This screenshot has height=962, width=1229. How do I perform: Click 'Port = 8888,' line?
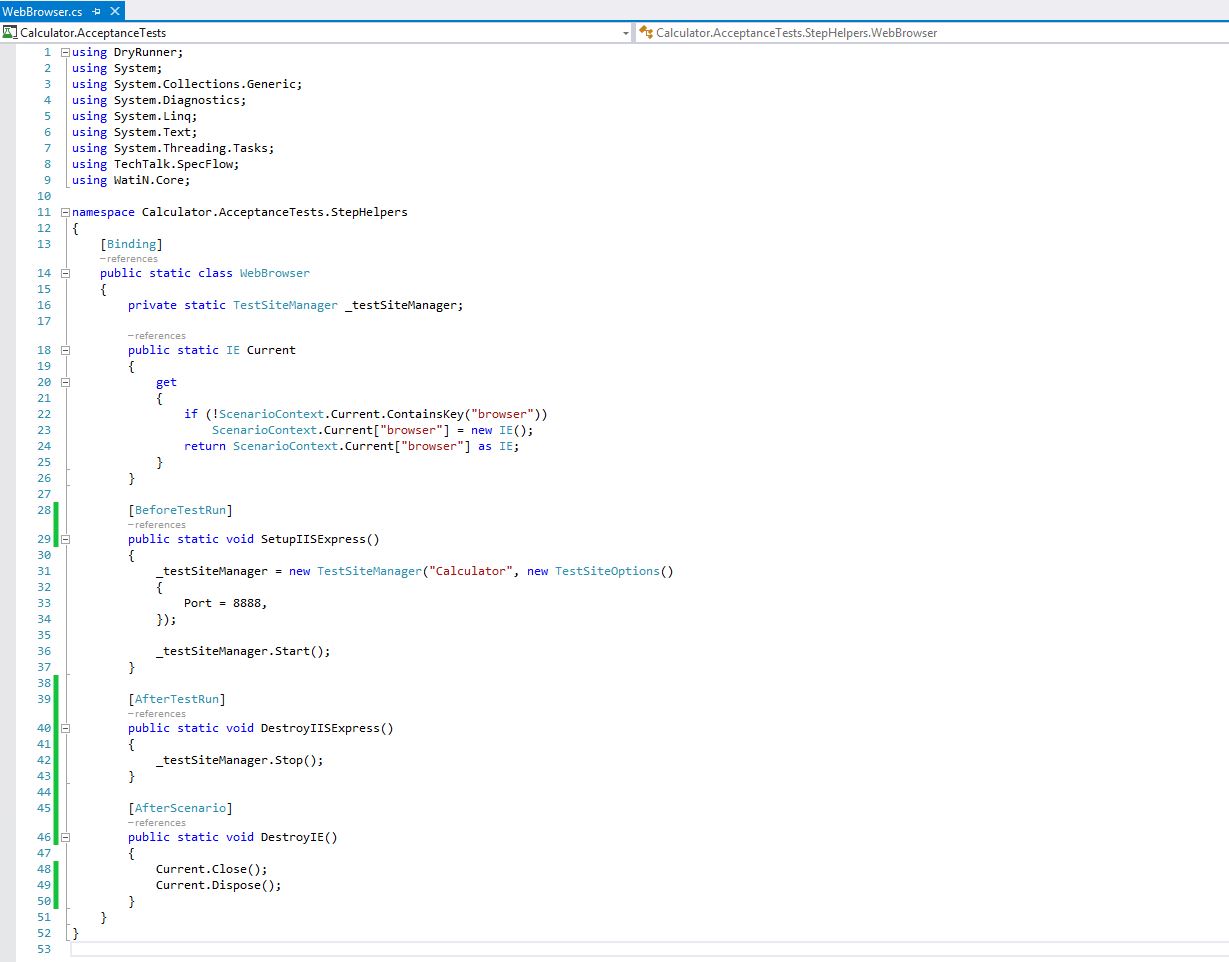tap(226, 603)
